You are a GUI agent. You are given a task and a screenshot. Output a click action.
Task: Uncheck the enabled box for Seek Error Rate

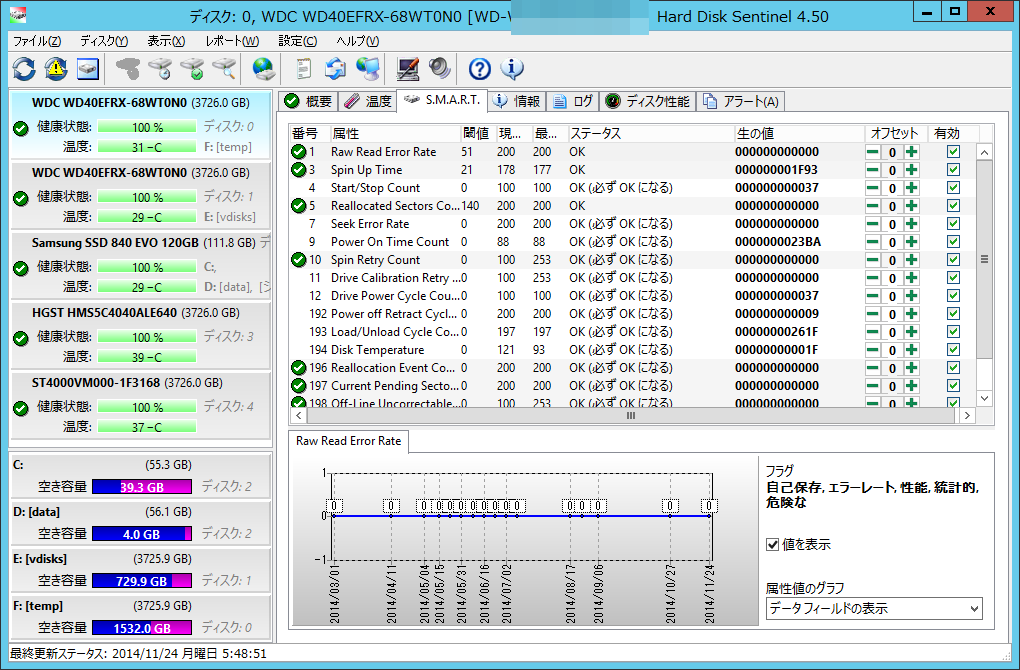click(953, 224)
